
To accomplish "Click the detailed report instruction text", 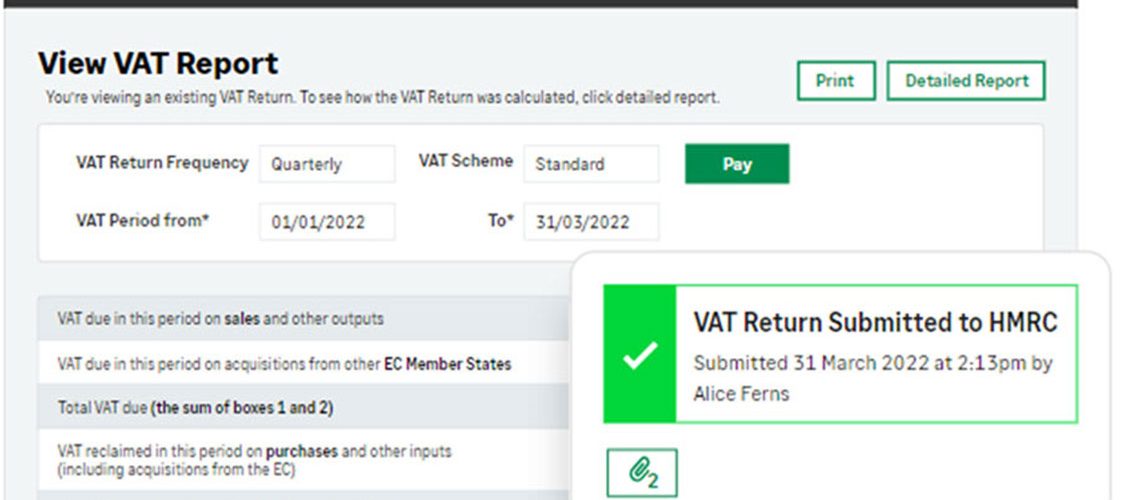I will pyautogui.click(x=382, y=97).
